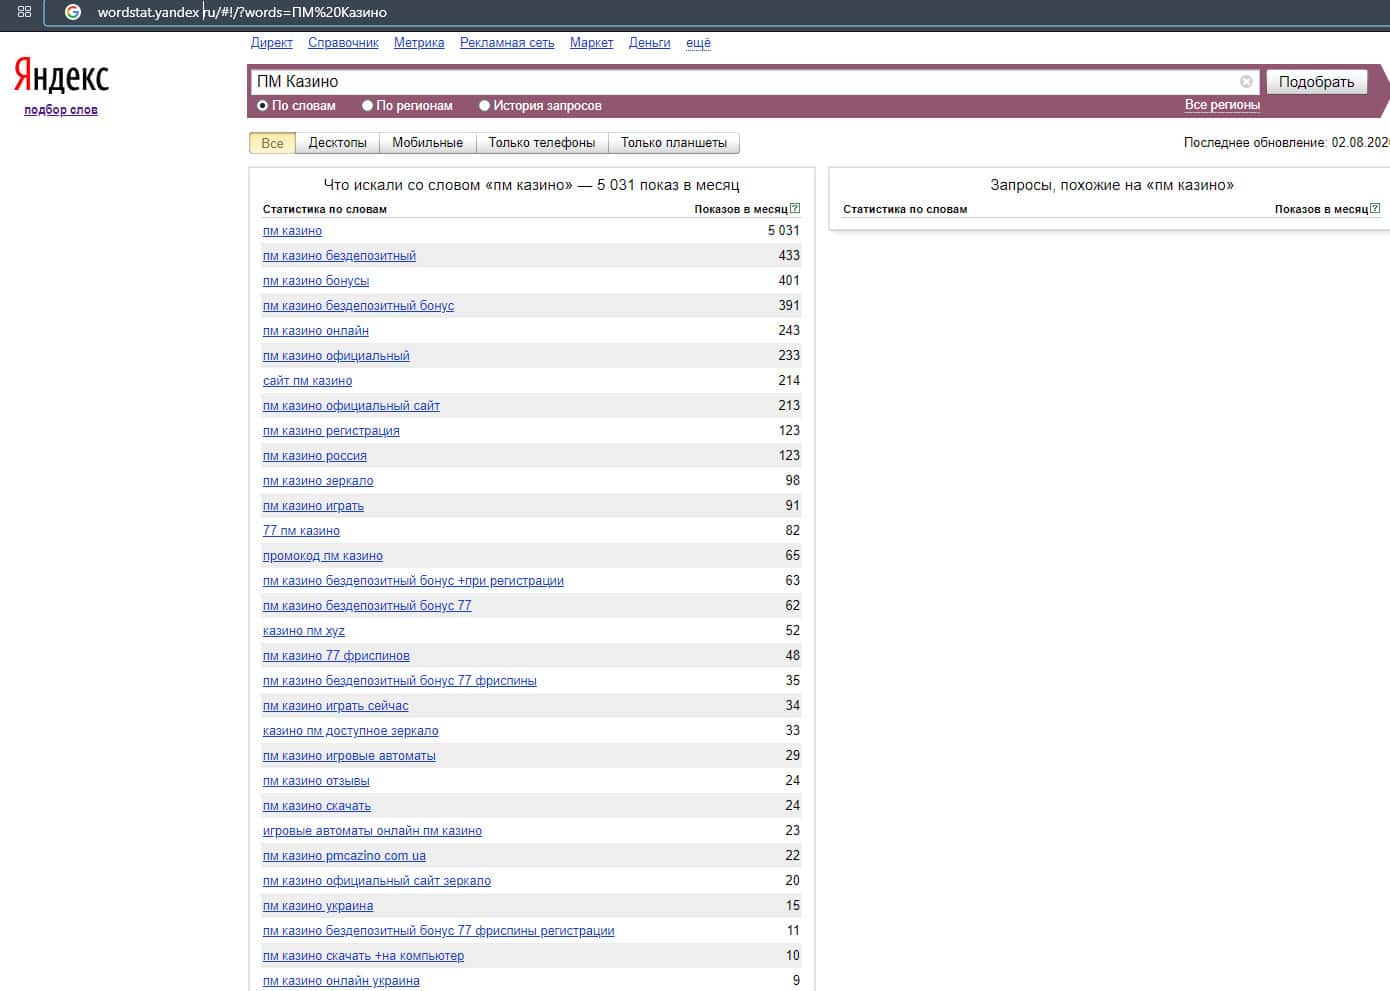Click the 52 count for казино пм xyz
This screenshot has width=1390, height=991.
[x=793, y=631]
